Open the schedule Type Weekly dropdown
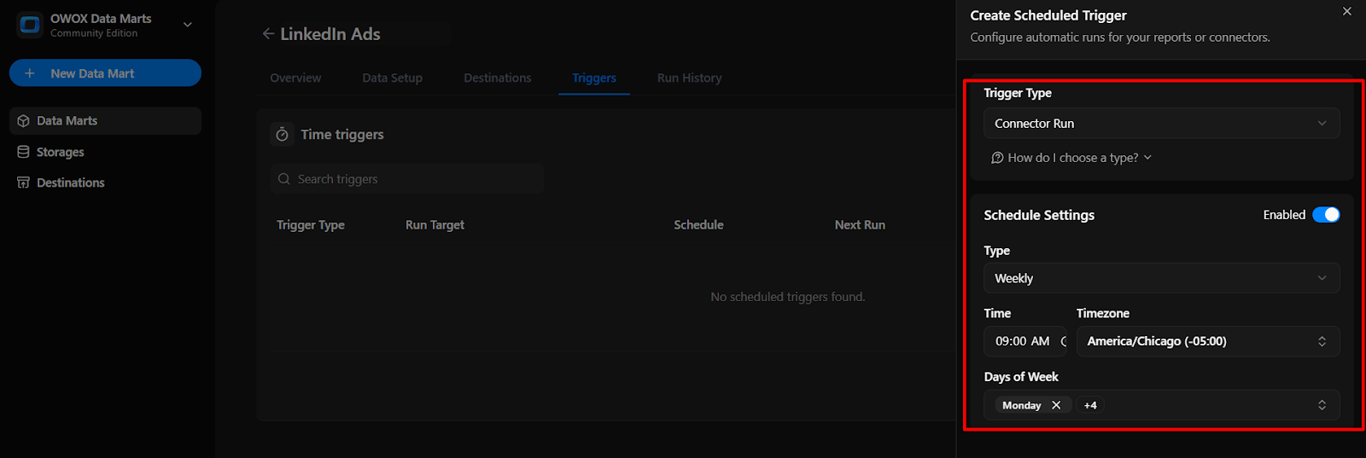The height and width of the screenshot is (458, 1366). tap(1161, 278)
